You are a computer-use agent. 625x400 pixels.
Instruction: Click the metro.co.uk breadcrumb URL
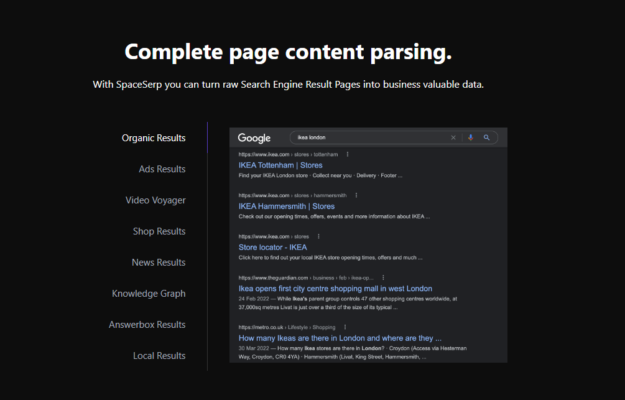coord(287,327)
